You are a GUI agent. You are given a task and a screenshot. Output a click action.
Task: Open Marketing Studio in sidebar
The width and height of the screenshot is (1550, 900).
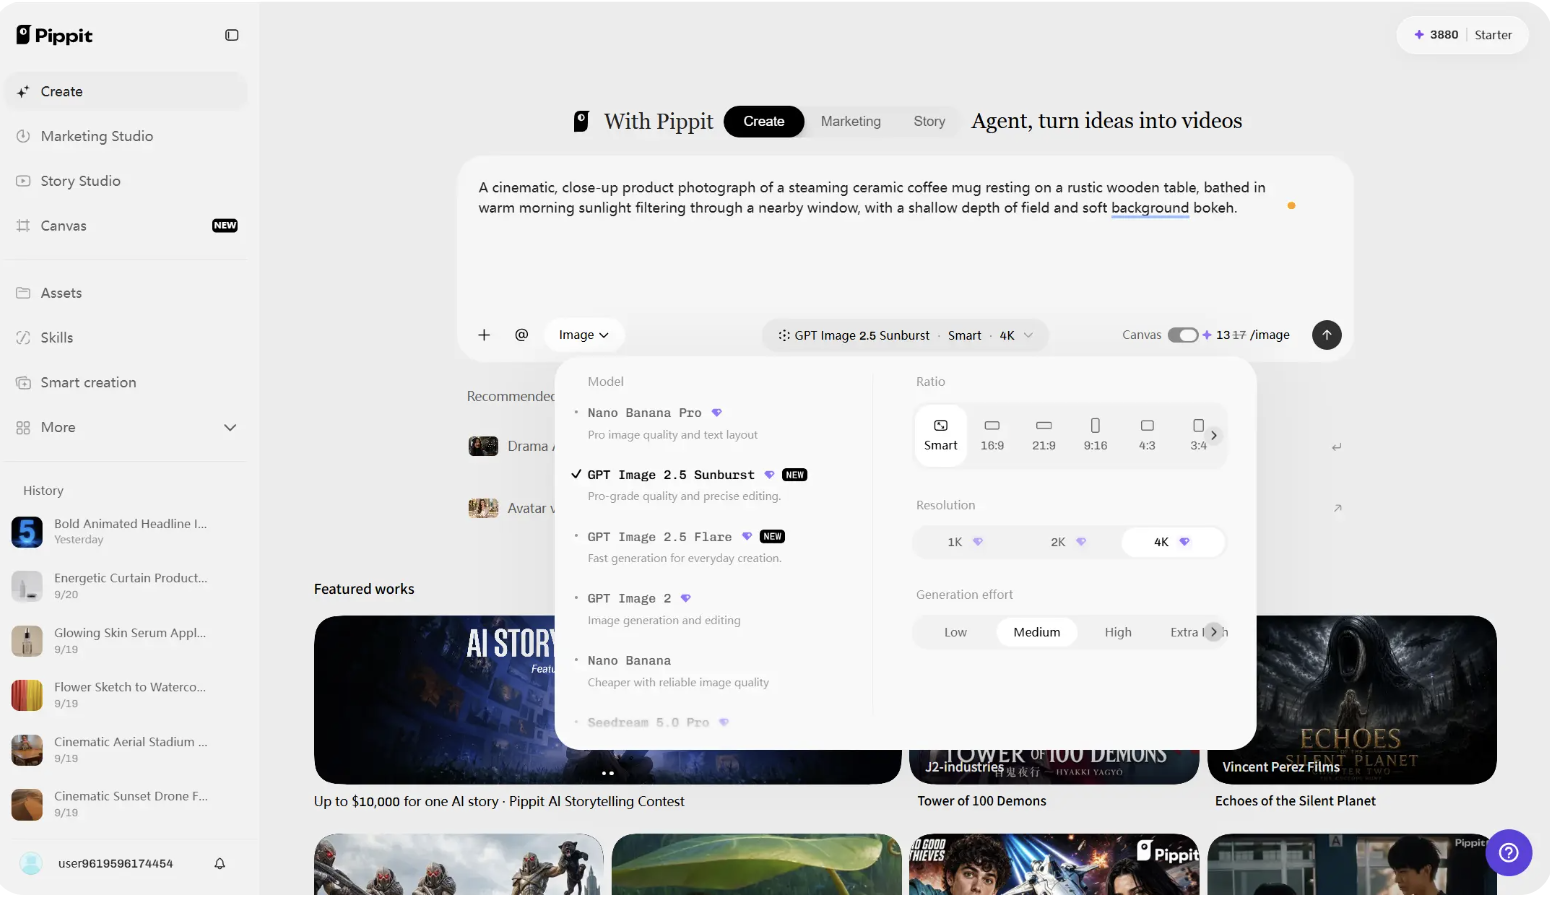click(x=125, y=136)
